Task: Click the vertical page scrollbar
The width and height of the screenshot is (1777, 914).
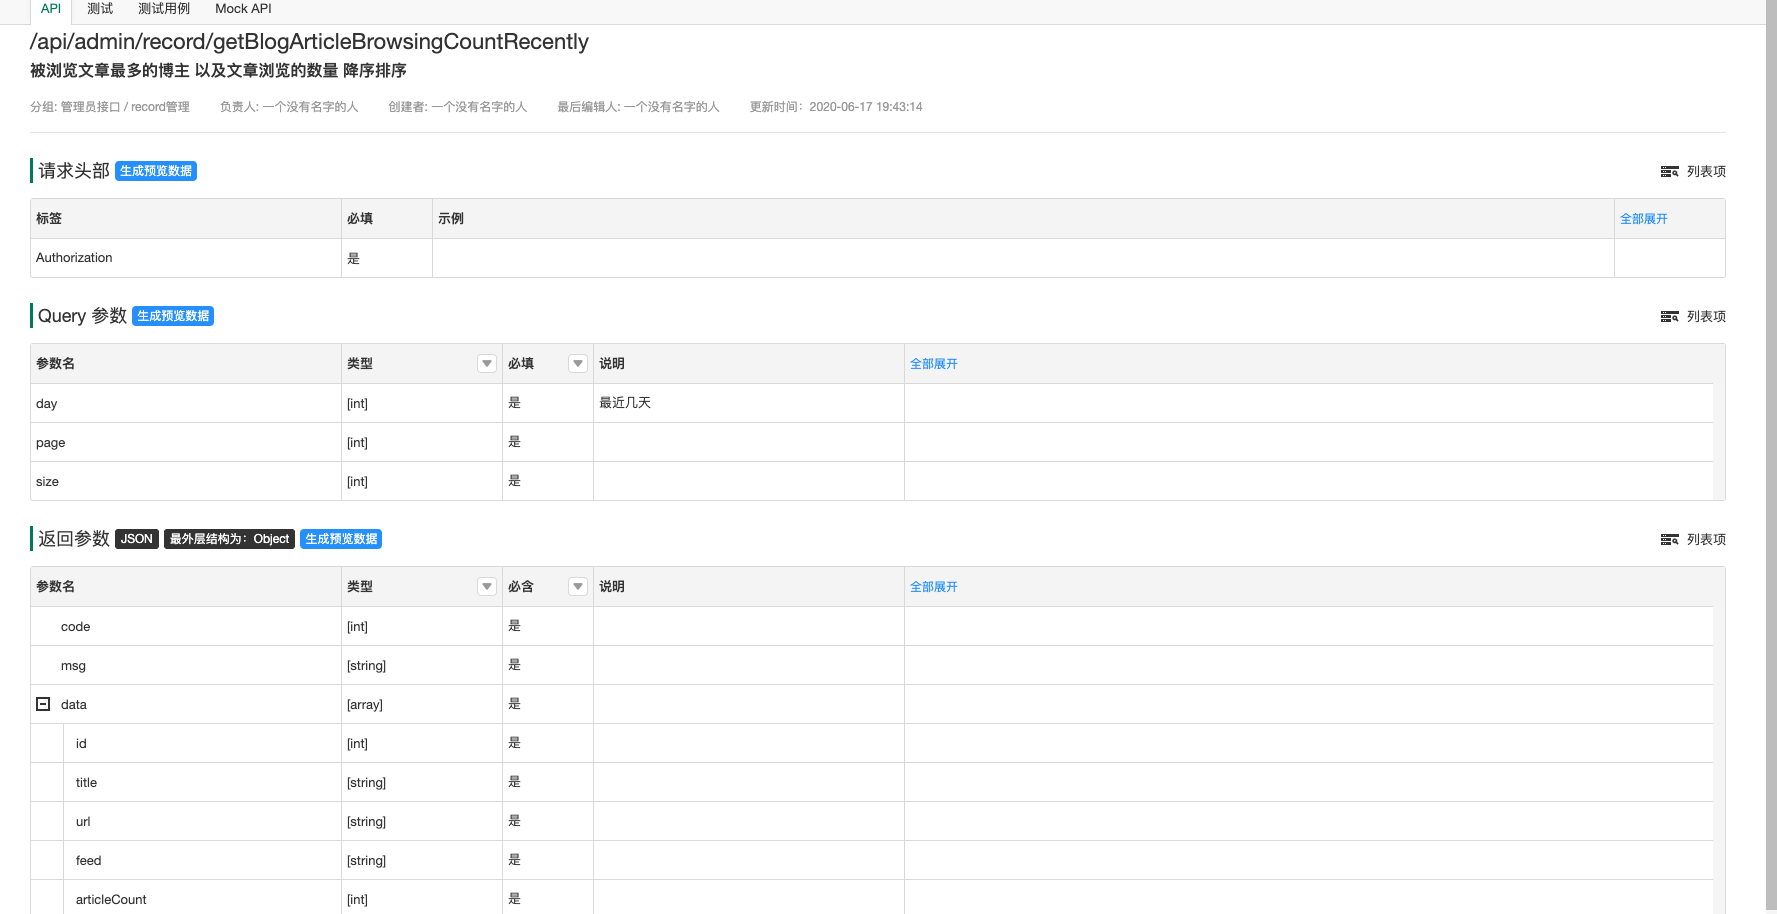Action: [1771, 457]
